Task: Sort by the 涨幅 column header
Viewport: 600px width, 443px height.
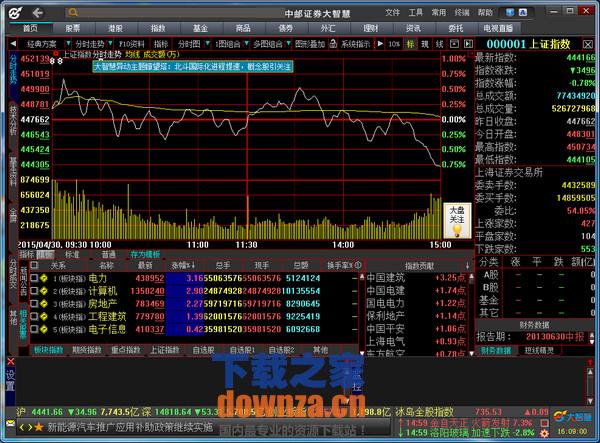Action: 183,265
